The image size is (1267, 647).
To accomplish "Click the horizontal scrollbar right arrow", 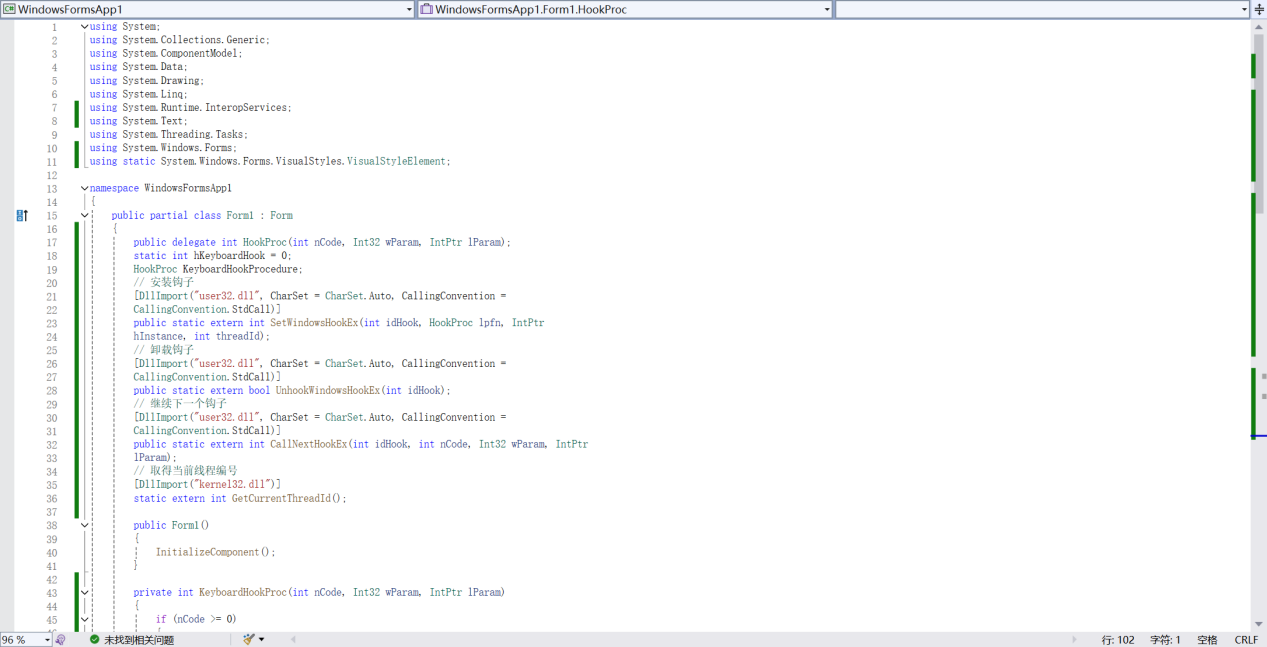I will click(1075, 639).
